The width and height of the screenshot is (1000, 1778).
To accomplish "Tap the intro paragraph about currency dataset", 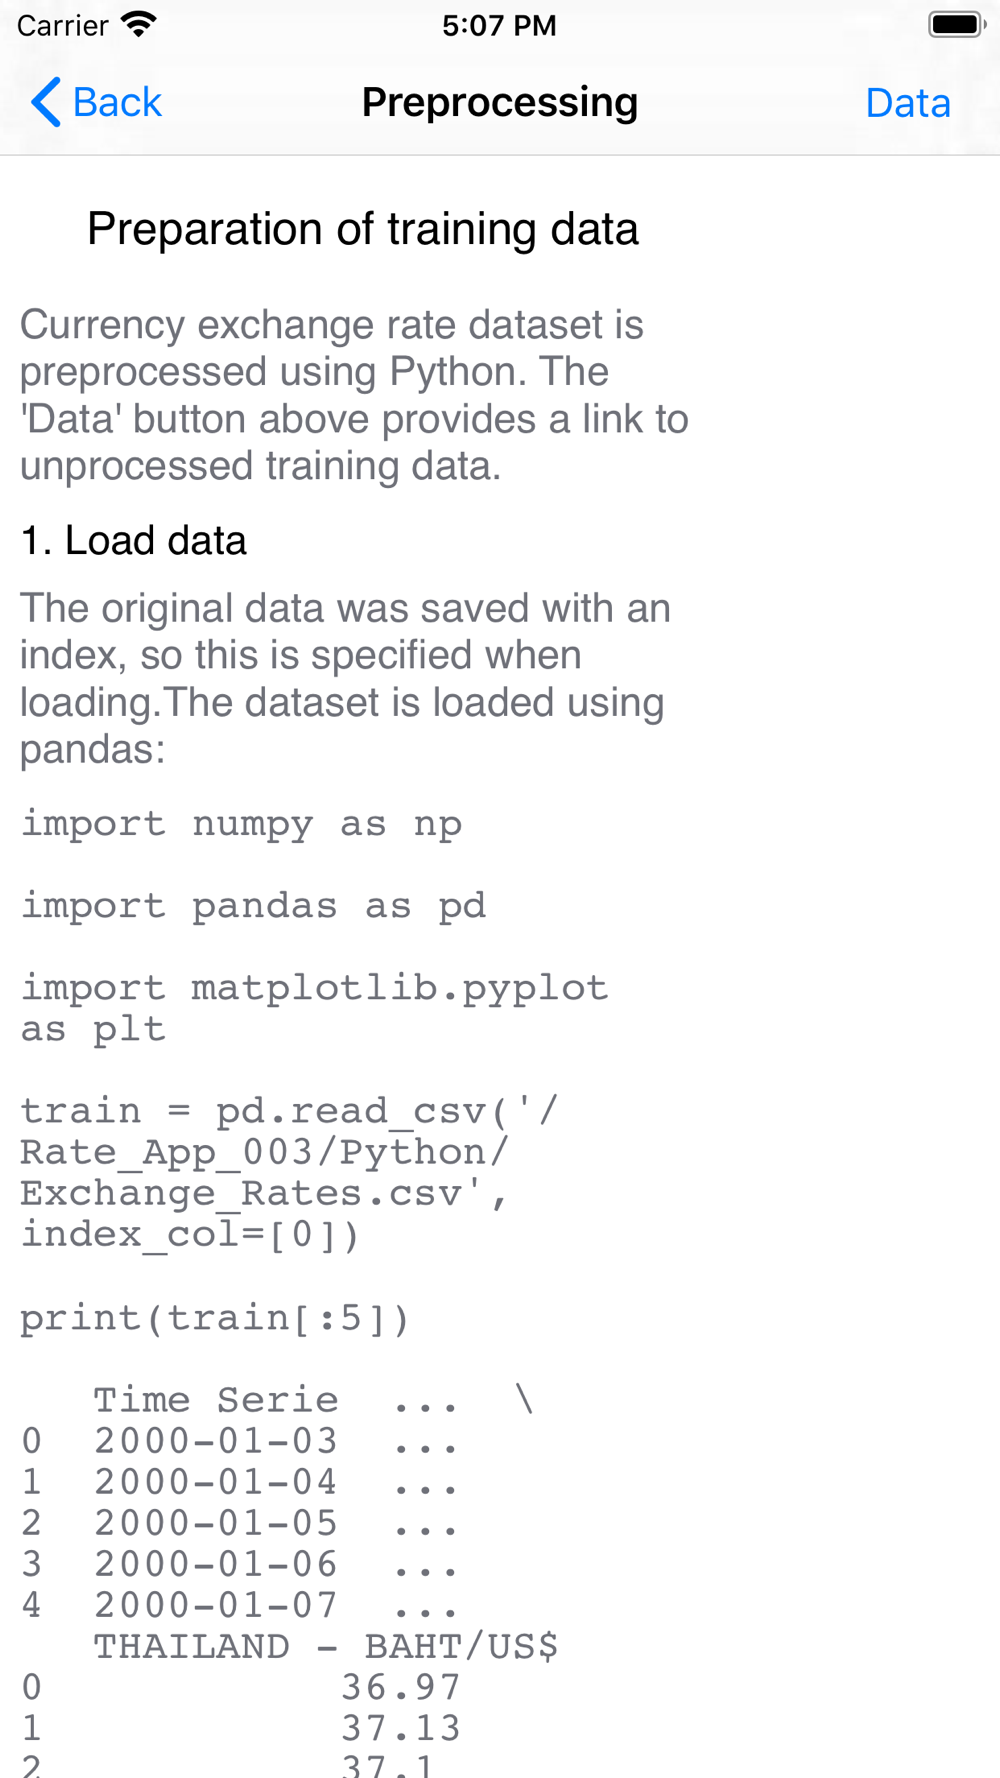I will pyautogui.click(x=354, y=395).
